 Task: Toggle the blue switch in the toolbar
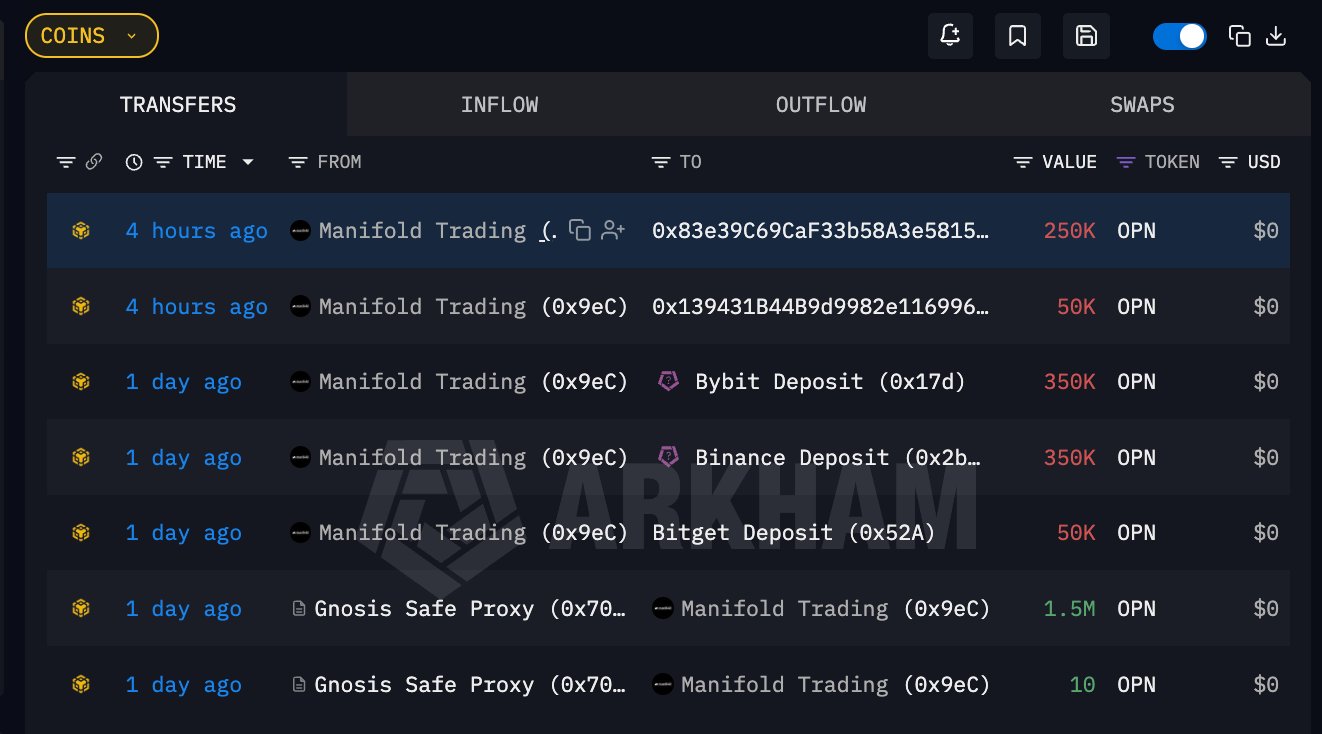(1180, 36)
